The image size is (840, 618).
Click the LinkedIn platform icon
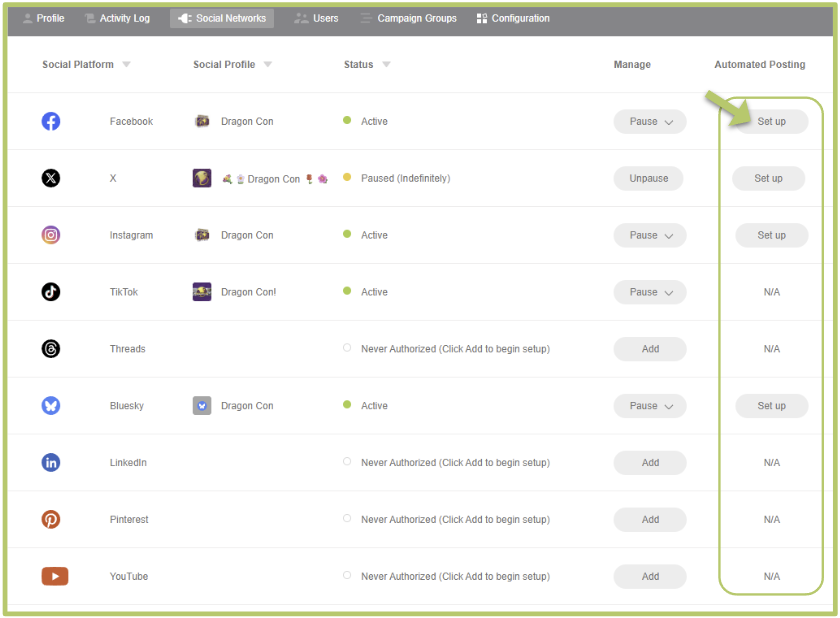click(x=51, y=462)
